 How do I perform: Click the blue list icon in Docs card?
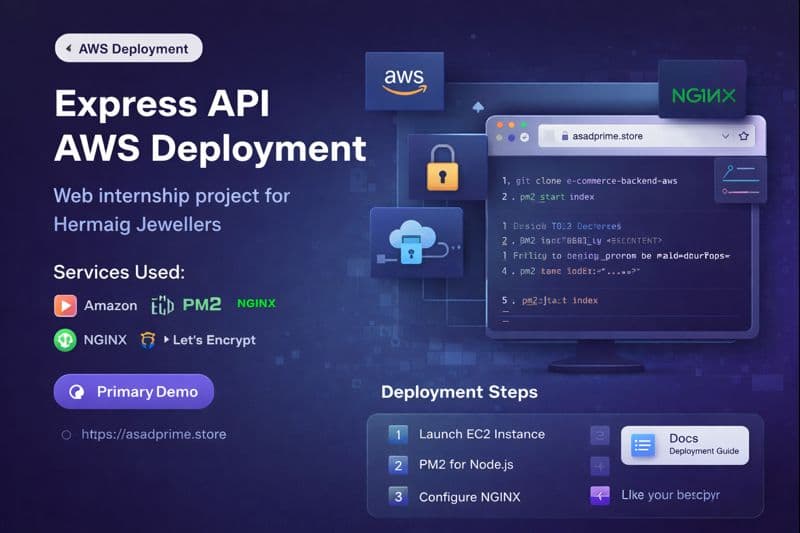pos(642,445)
